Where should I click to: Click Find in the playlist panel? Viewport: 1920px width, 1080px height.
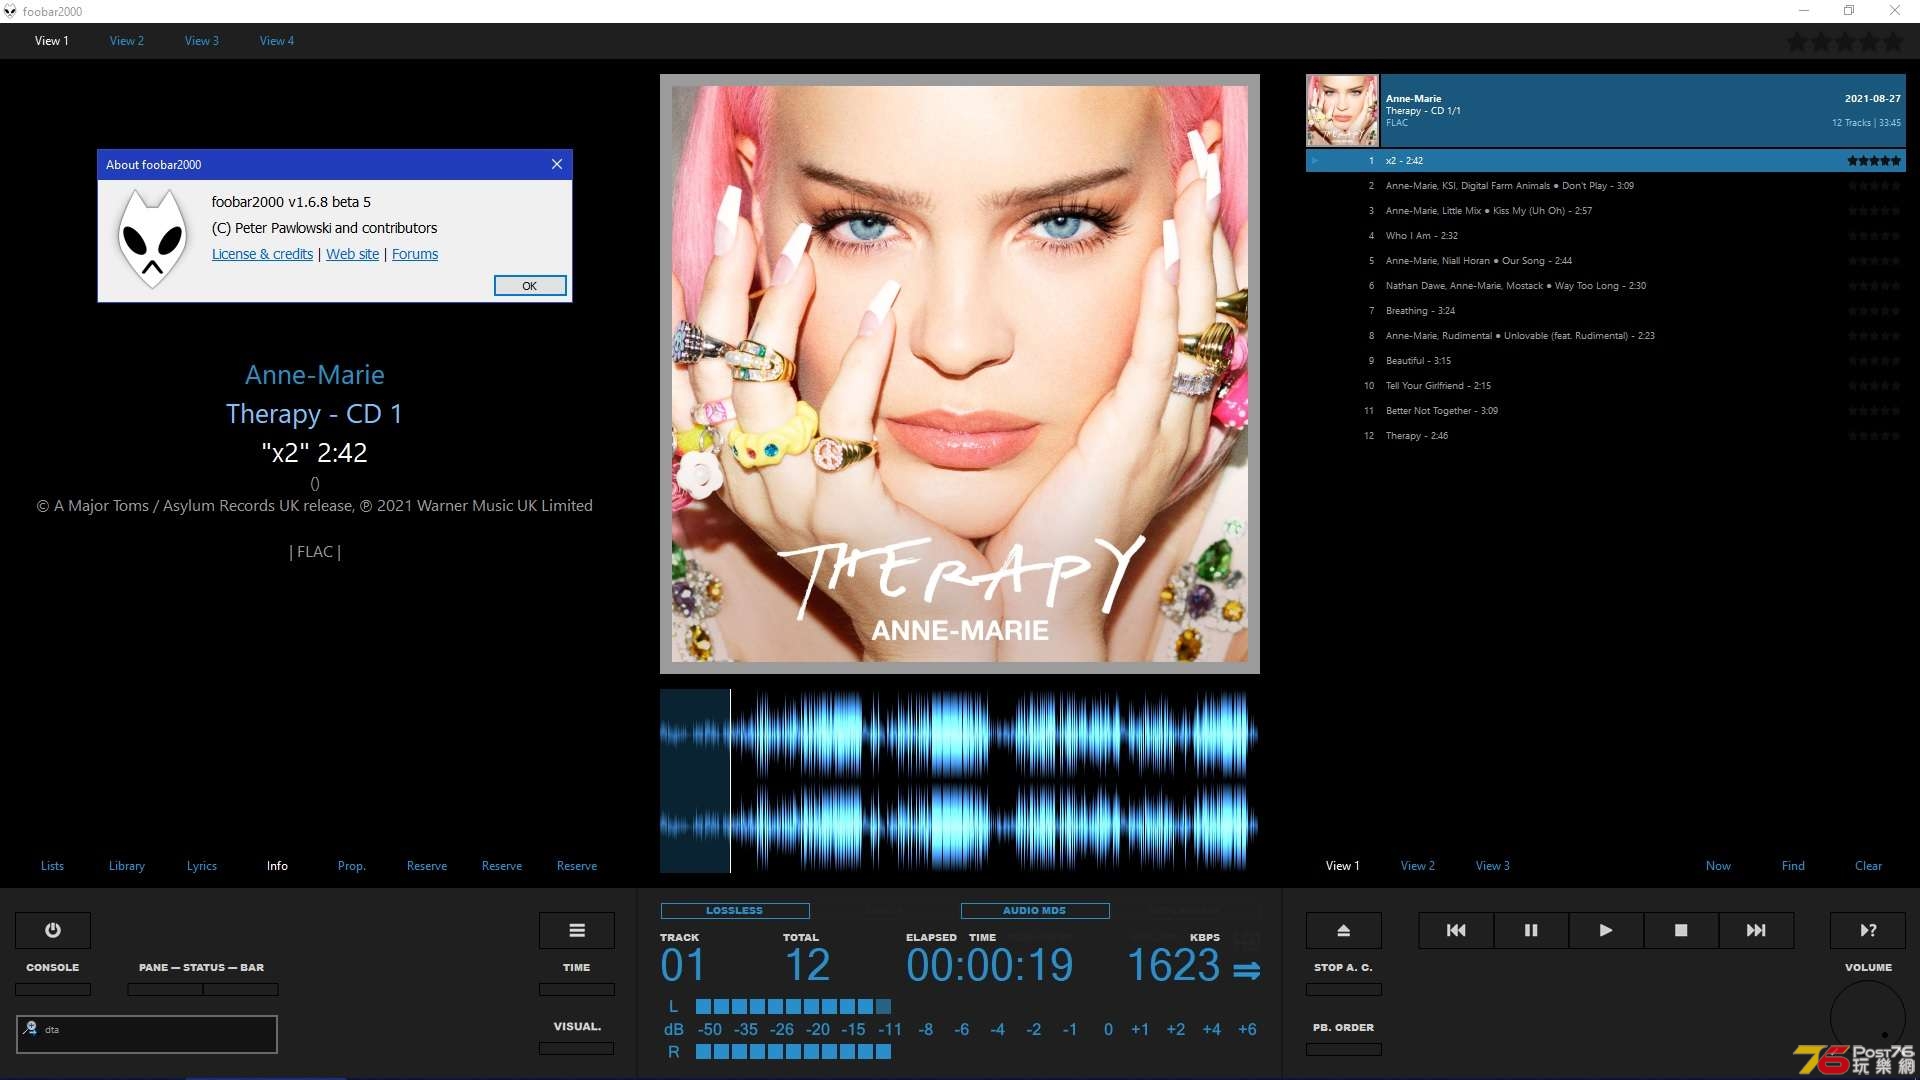click(1793, 866)
